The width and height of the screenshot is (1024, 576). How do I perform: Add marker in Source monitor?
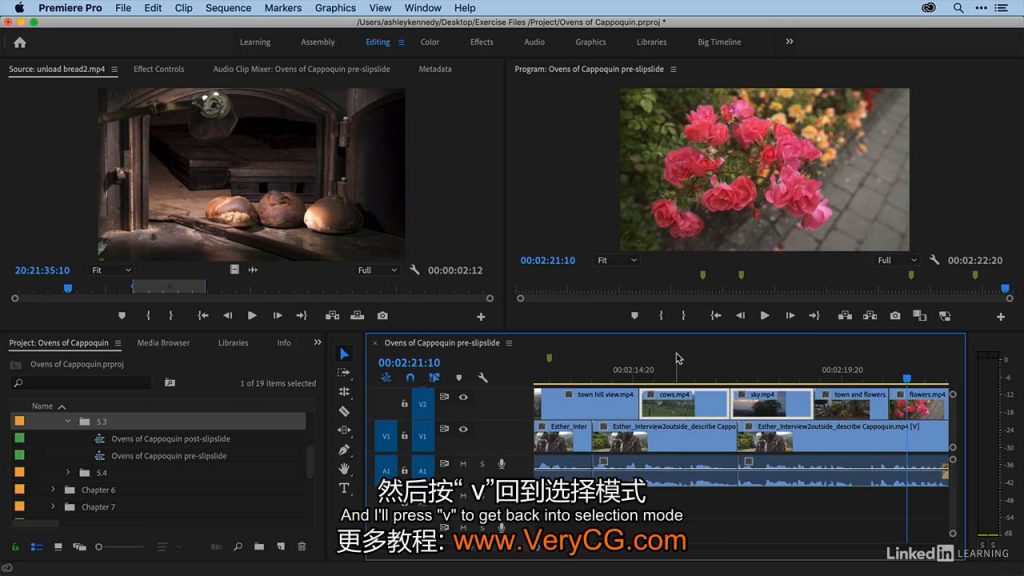(x=122, y=316)
